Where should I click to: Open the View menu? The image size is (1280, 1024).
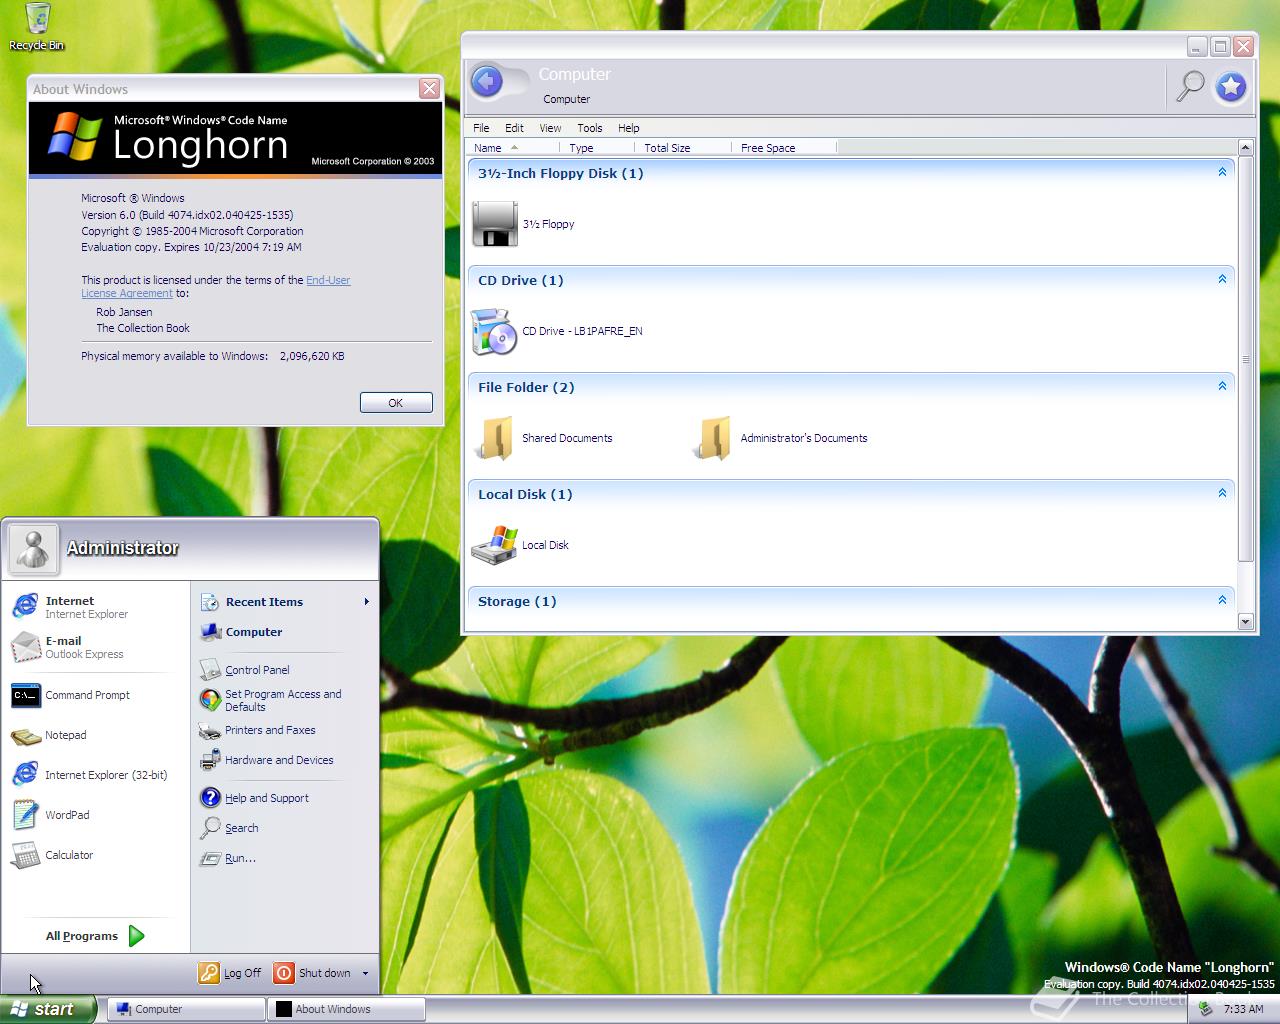coord(550,128)
